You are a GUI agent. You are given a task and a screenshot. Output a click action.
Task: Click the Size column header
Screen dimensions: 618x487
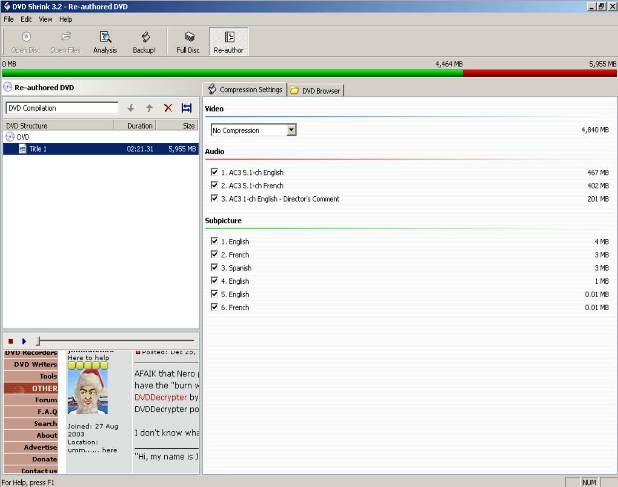click(x=177, y=126)
